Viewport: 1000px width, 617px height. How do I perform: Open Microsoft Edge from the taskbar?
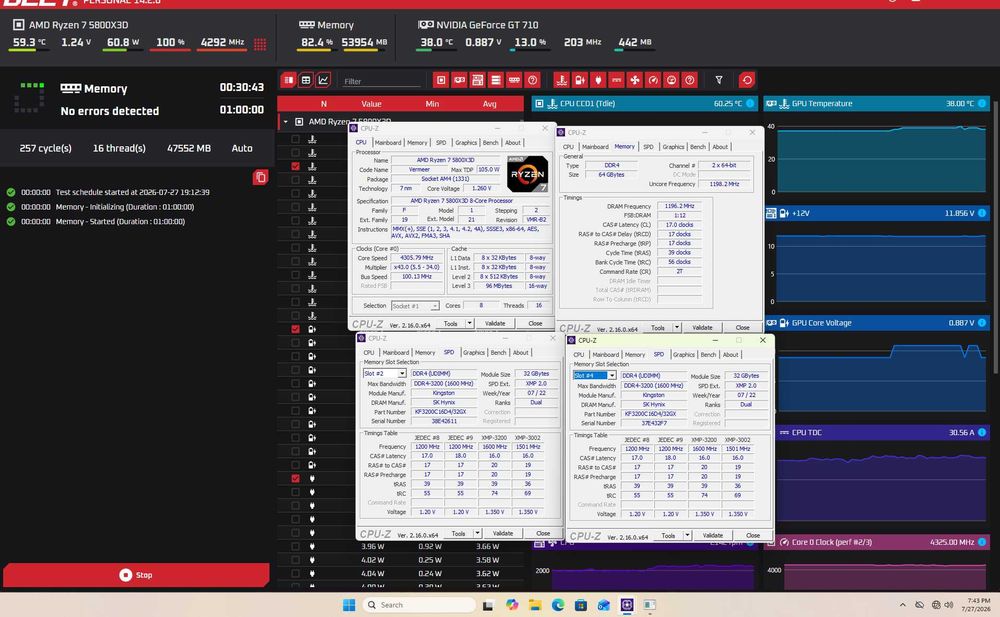click(x=558, y=605)
